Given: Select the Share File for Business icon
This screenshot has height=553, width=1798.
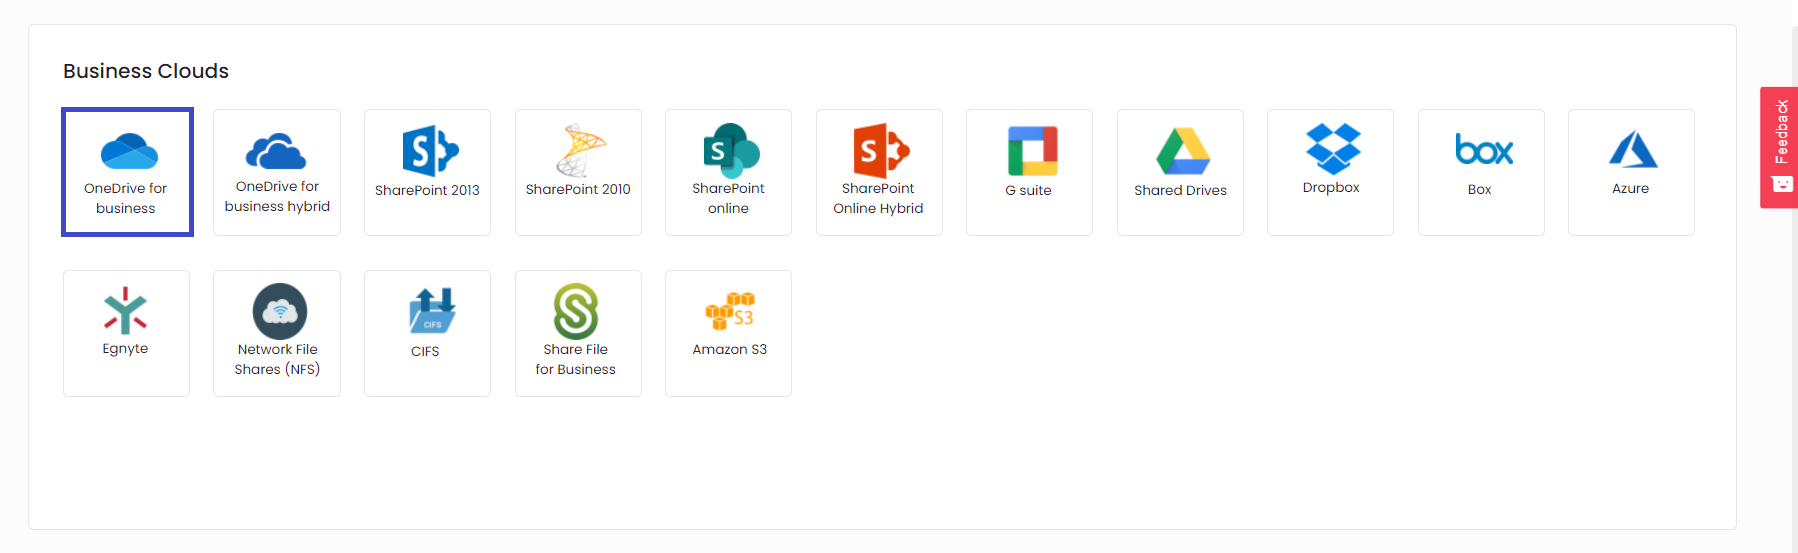Looking at the screenshot, I should click(x=576, y=312).
